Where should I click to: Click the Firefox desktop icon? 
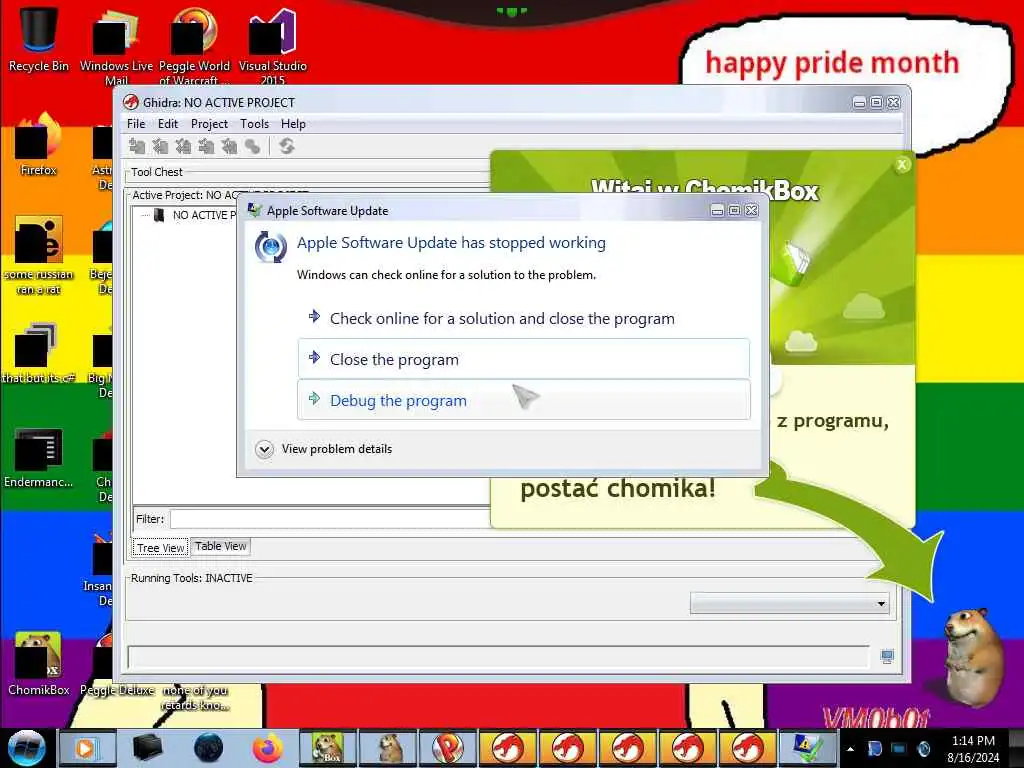coord(39,144)
